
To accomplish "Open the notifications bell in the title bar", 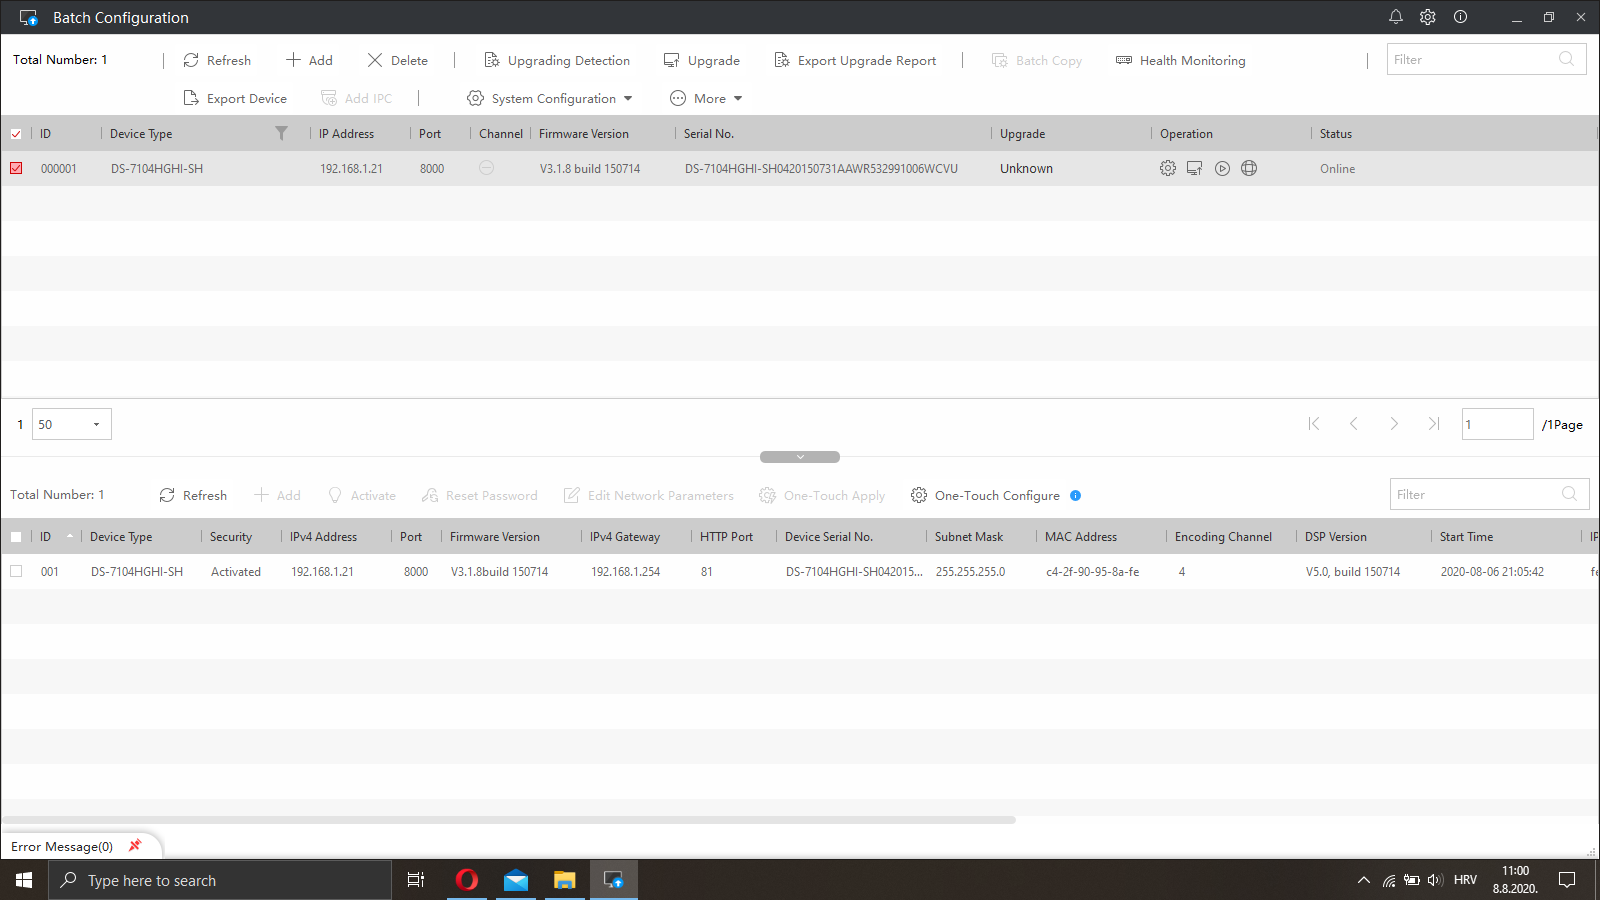I will point(1396,17).
